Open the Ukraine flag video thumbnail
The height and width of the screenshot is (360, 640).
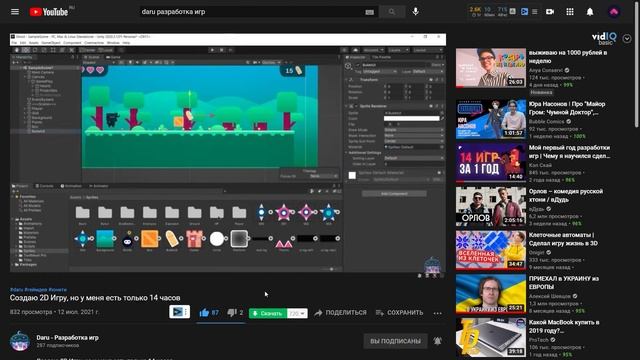tap(491, 293)
